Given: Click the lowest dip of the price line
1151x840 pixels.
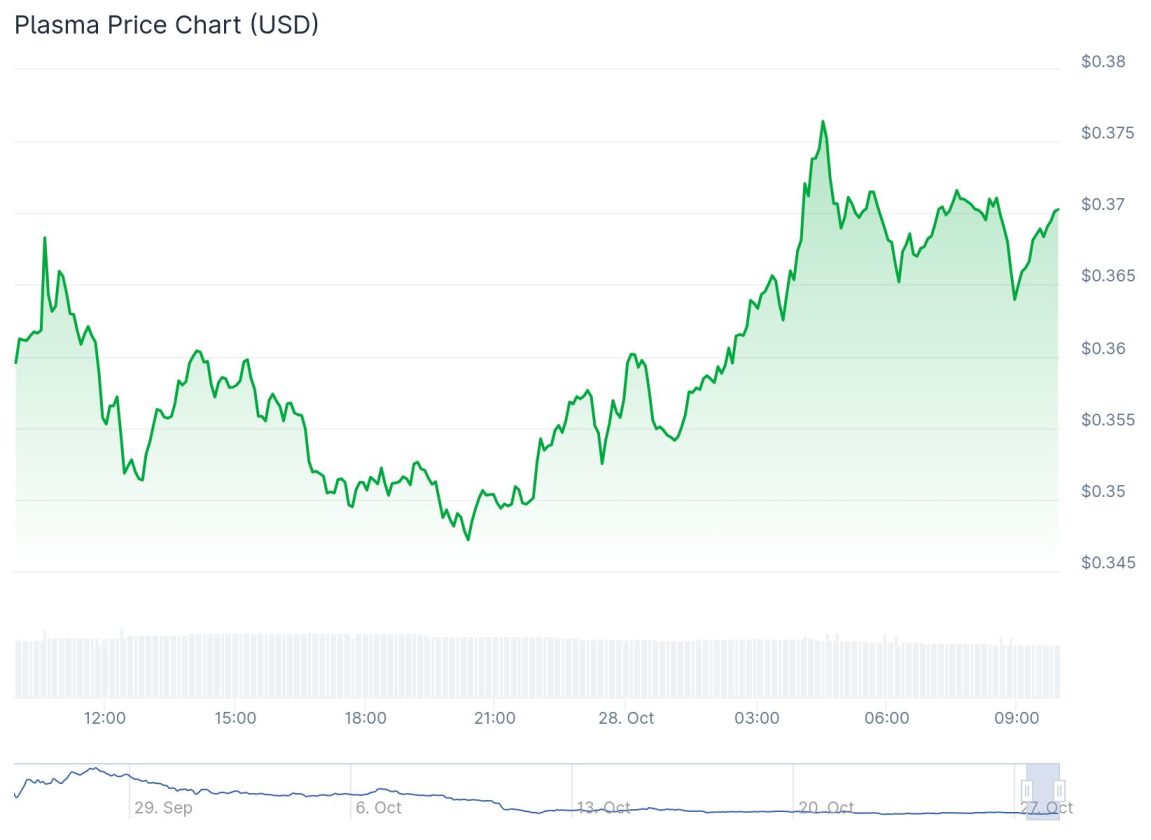Looking at the screenshot, I should point(468,540).
